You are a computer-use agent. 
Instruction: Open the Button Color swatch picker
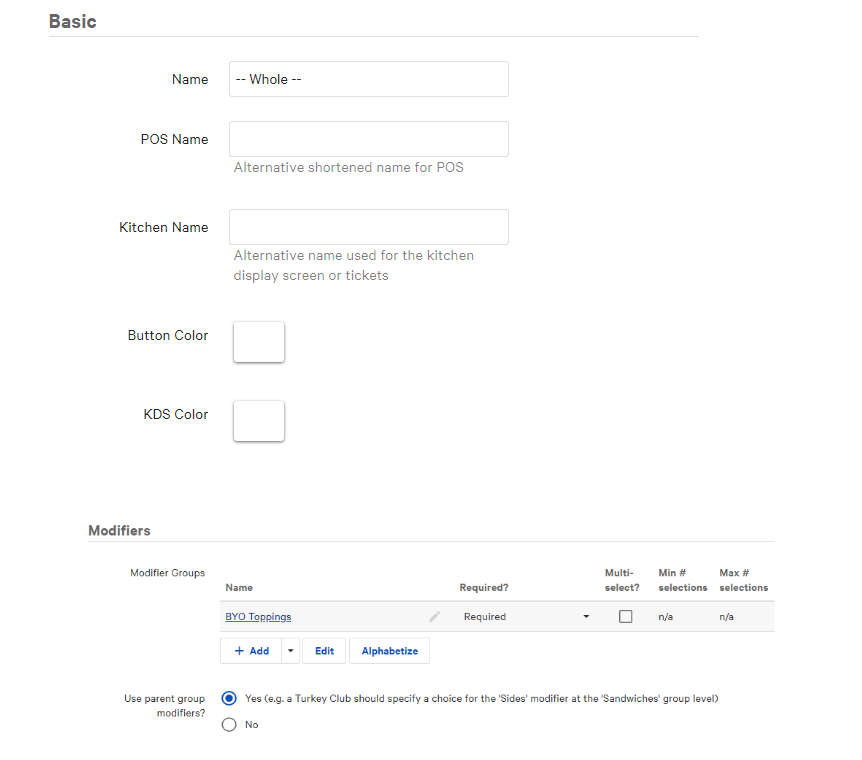tap(259, 342)
